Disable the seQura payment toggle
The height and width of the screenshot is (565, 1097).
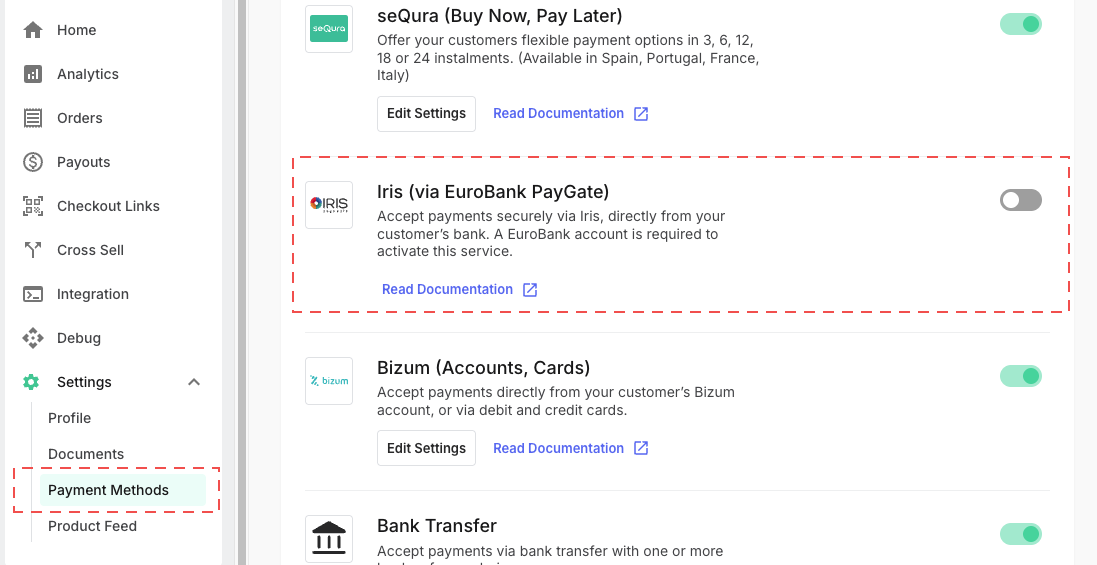click(x=1021, y=24)
